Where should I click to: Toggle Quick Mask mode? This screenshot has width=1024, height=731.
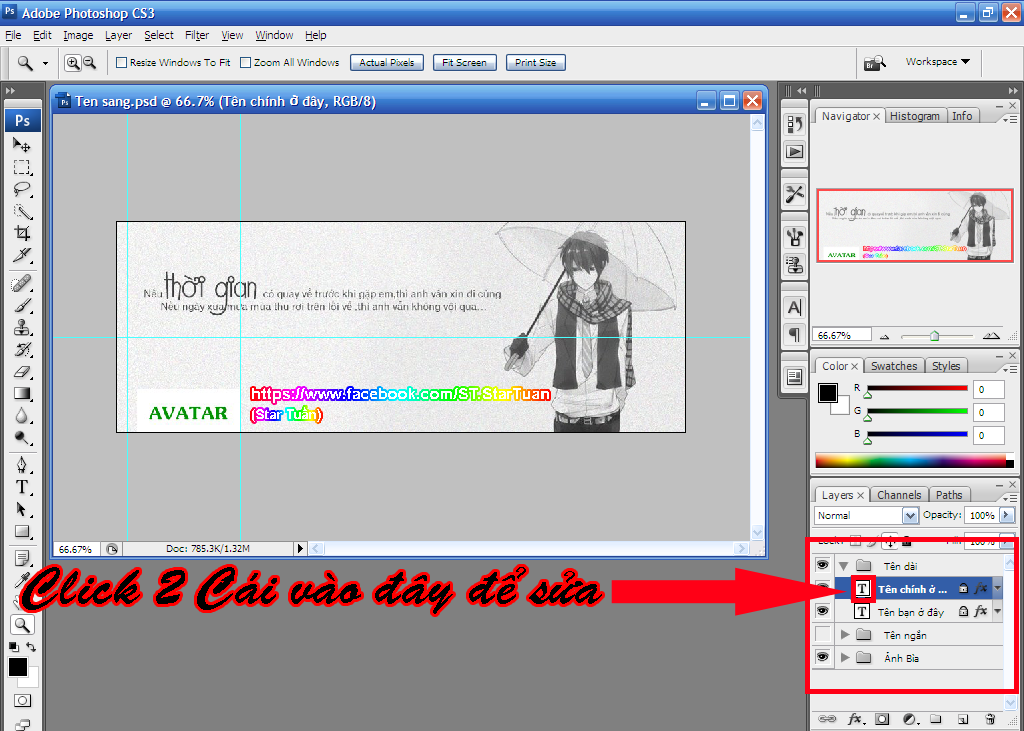[x=22, y=701]
